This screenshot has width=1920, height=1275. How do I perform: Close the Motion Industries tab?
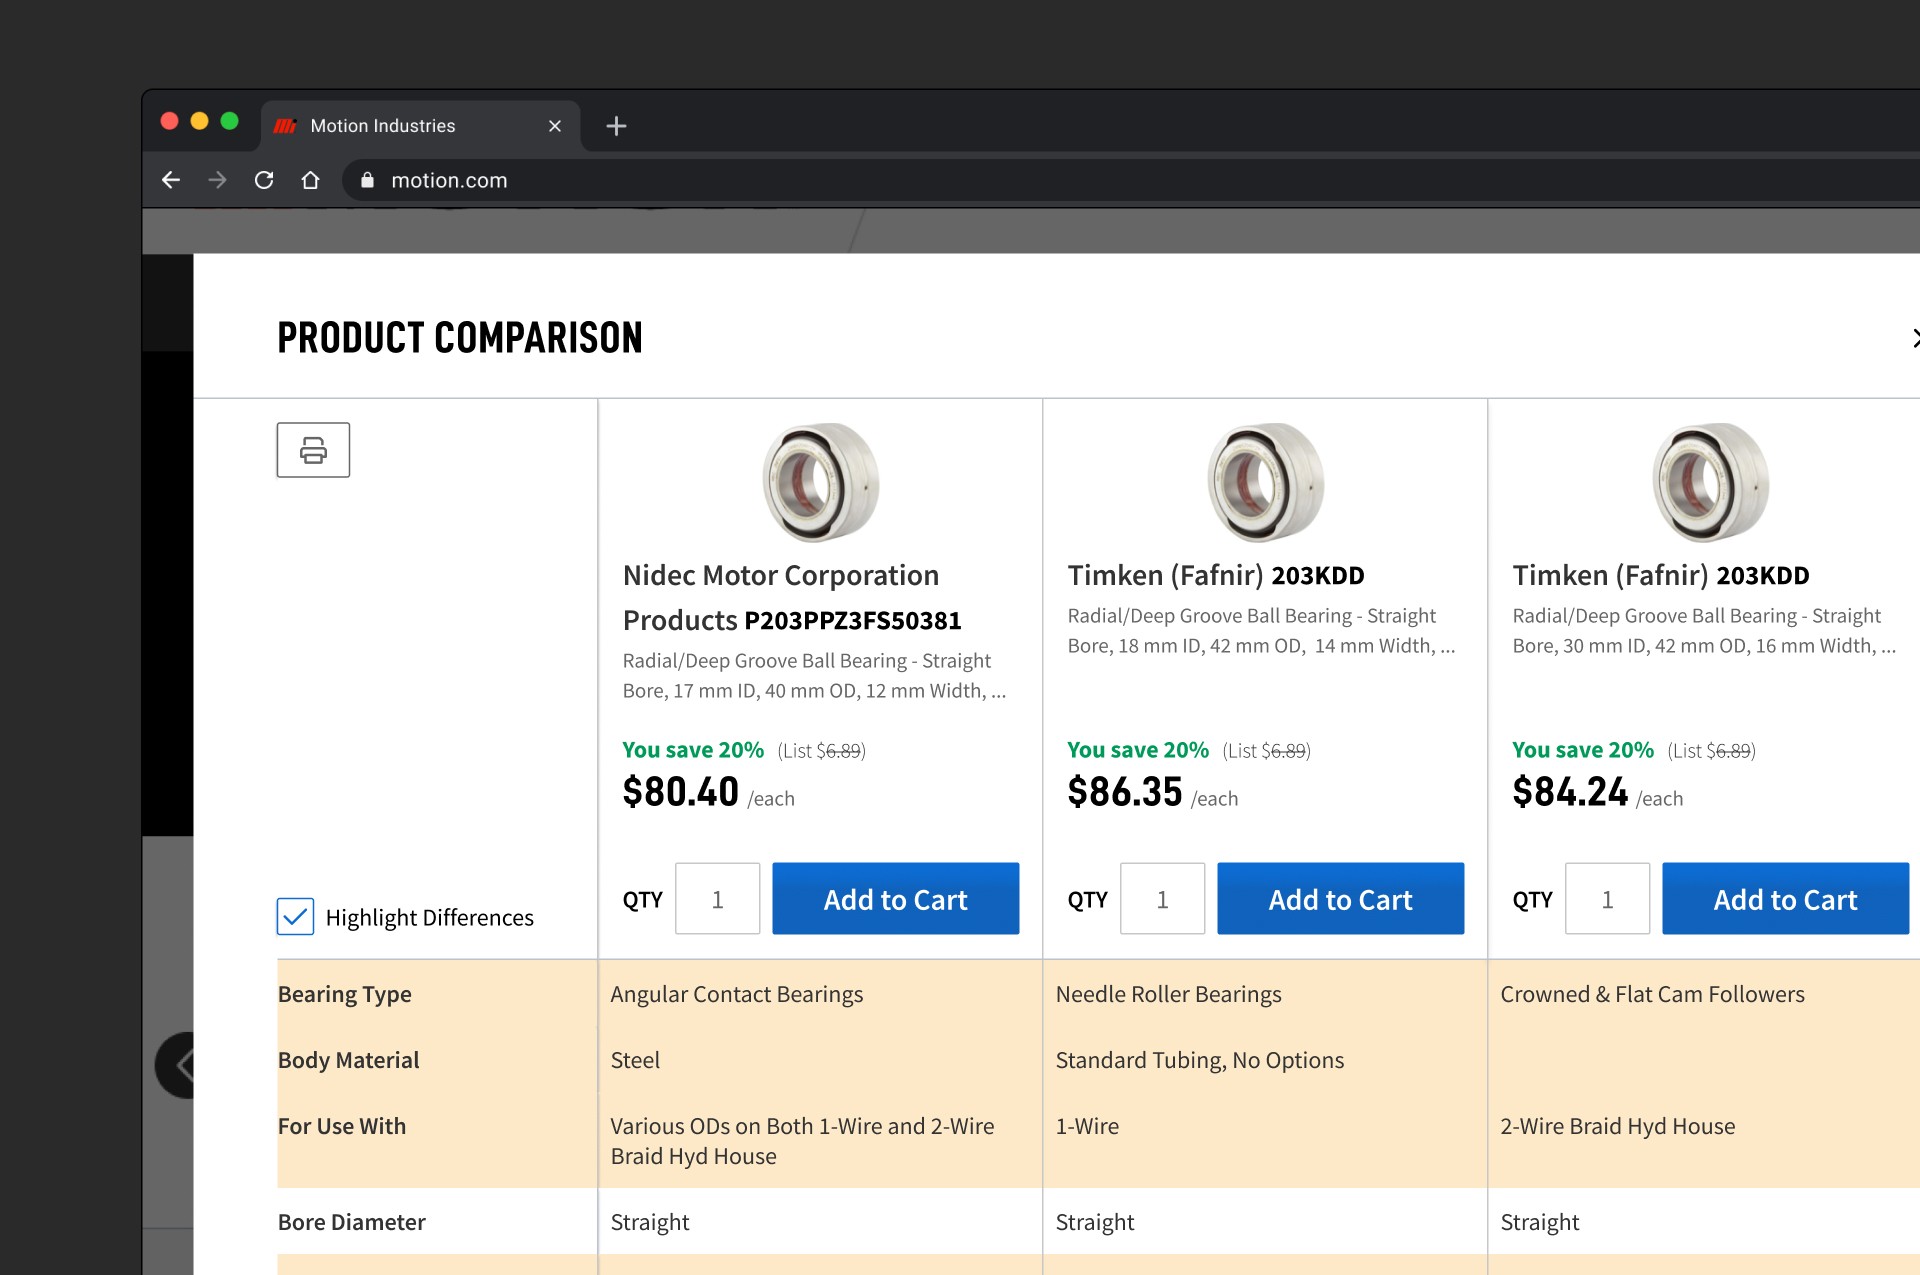pos(555,126)
